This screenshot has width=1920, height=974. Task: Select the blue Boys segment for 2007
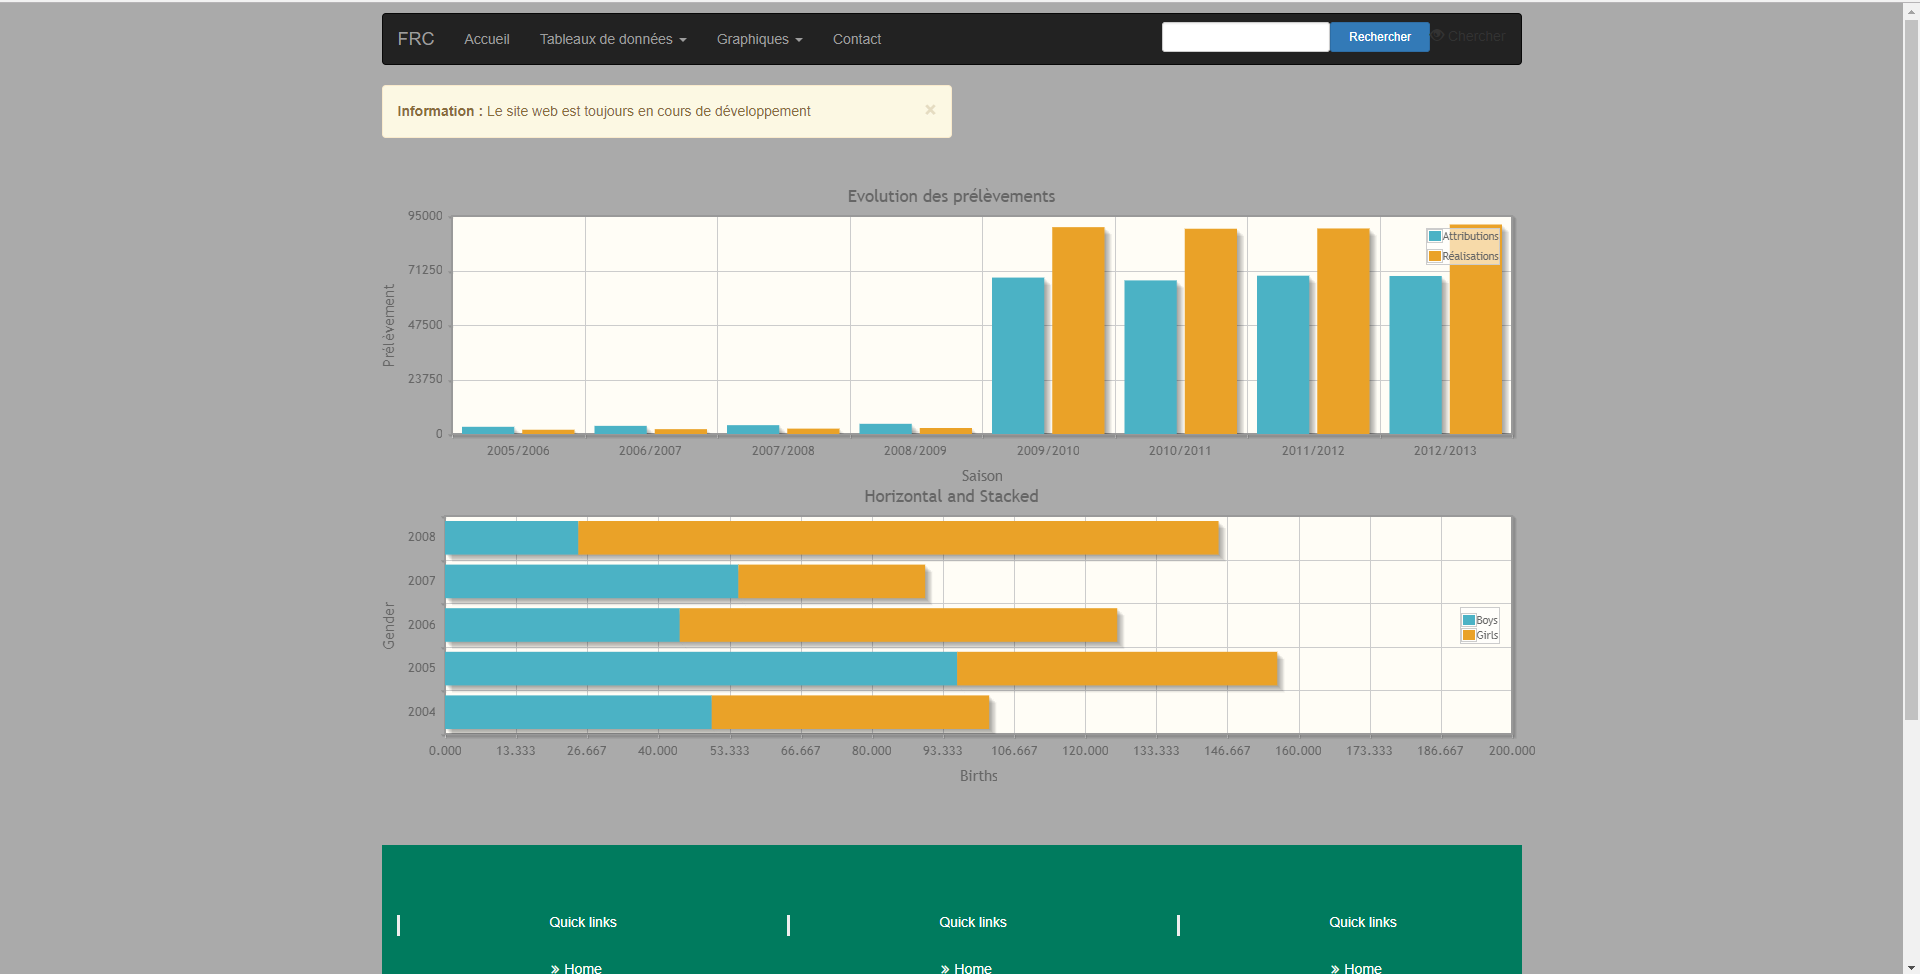coord(591,582)
